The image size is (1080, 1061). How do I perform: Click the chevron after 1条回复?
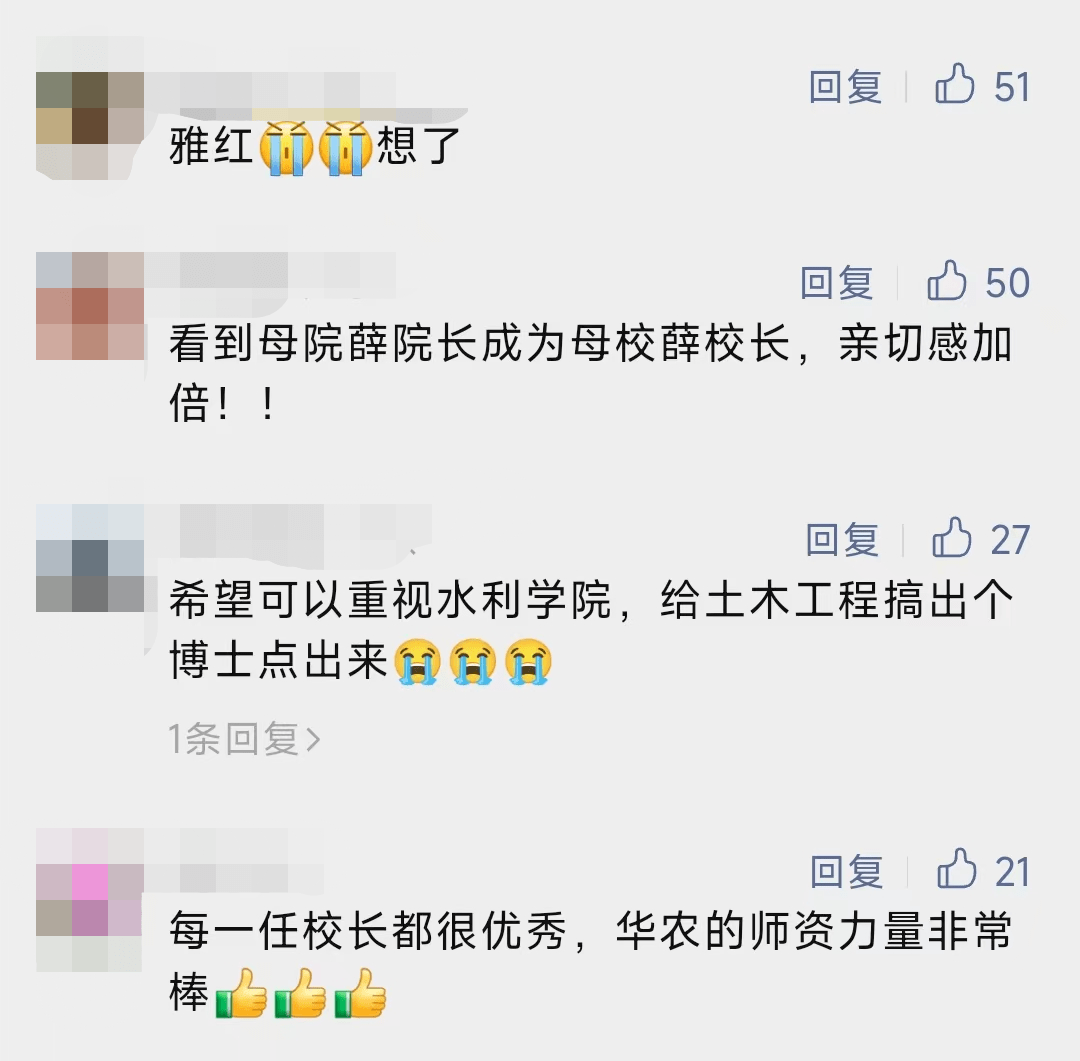coord(313,740)
